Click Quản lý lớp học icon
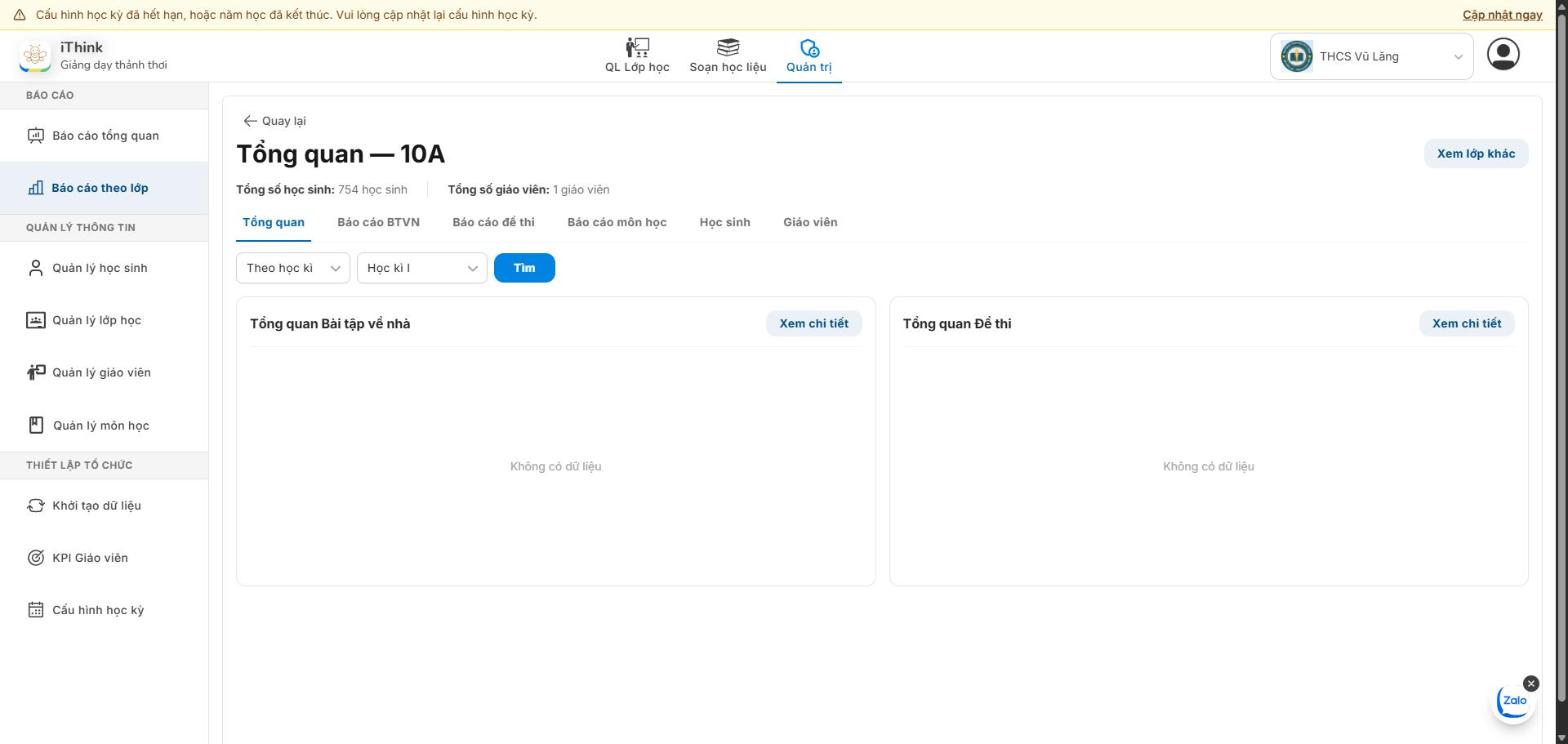This screenshot has height=744, width=1568. [x=36, y=320]
